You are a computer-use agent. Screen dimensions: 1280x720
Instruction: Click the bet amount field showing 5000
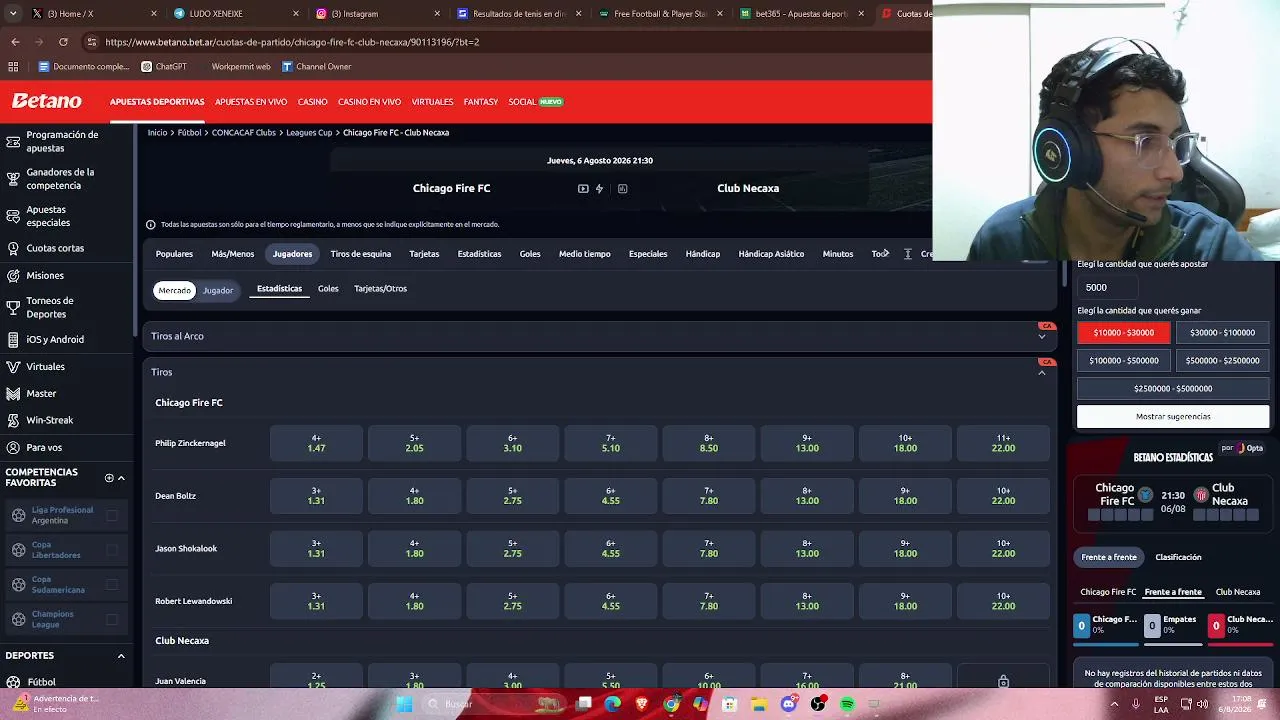1109,287
